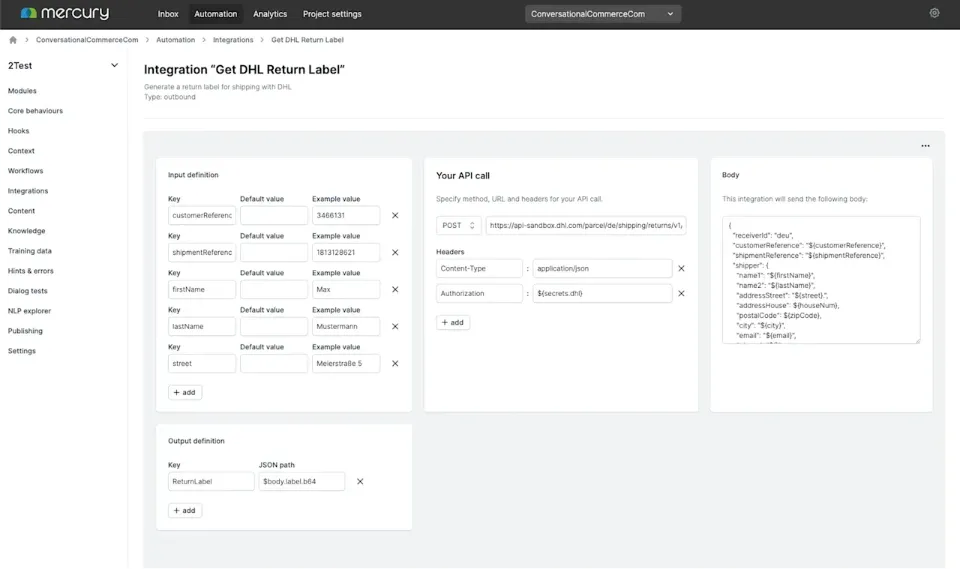Open Content in the sidebar
Image resolution: width=960 pixels, height=569 pixels.
(x=21, y=211)
